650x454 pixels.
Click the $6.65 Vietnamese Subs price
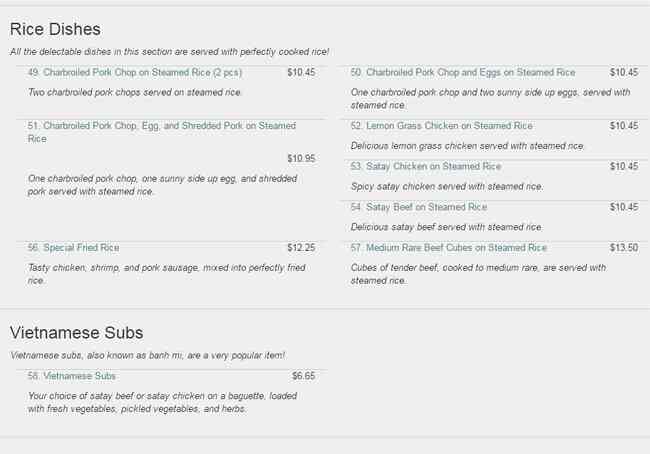(x=303, y=376)
